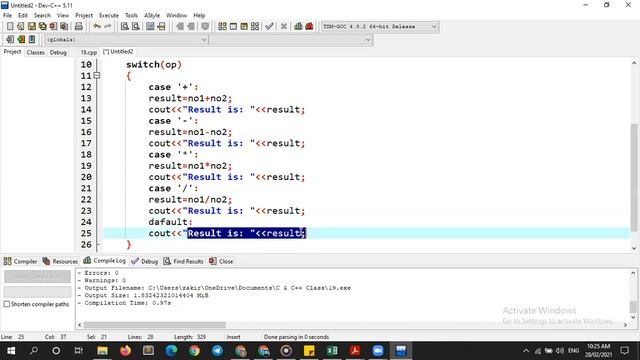The height and width of the screenshot is (360, 640).
Task: Run the program with the Run icon
Action: coord(233,27)
